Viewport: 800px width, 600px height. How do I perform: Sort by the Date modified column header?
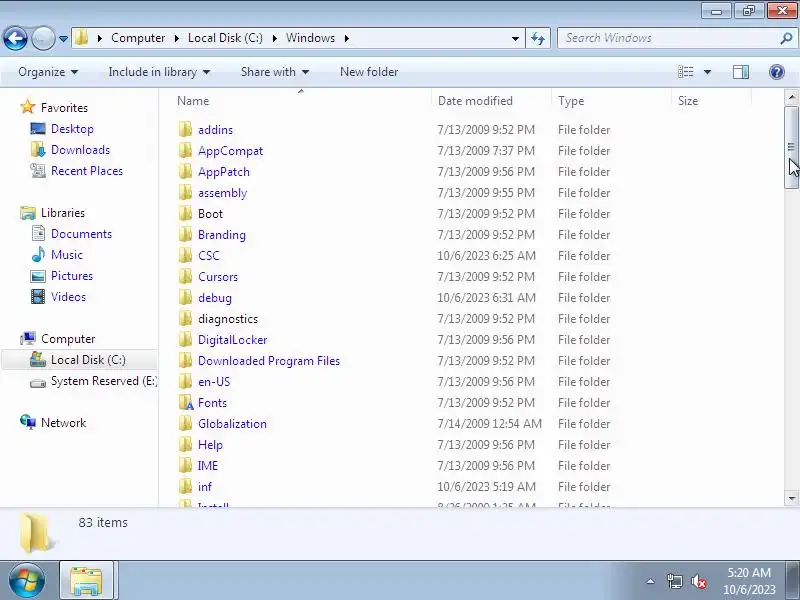491,101
